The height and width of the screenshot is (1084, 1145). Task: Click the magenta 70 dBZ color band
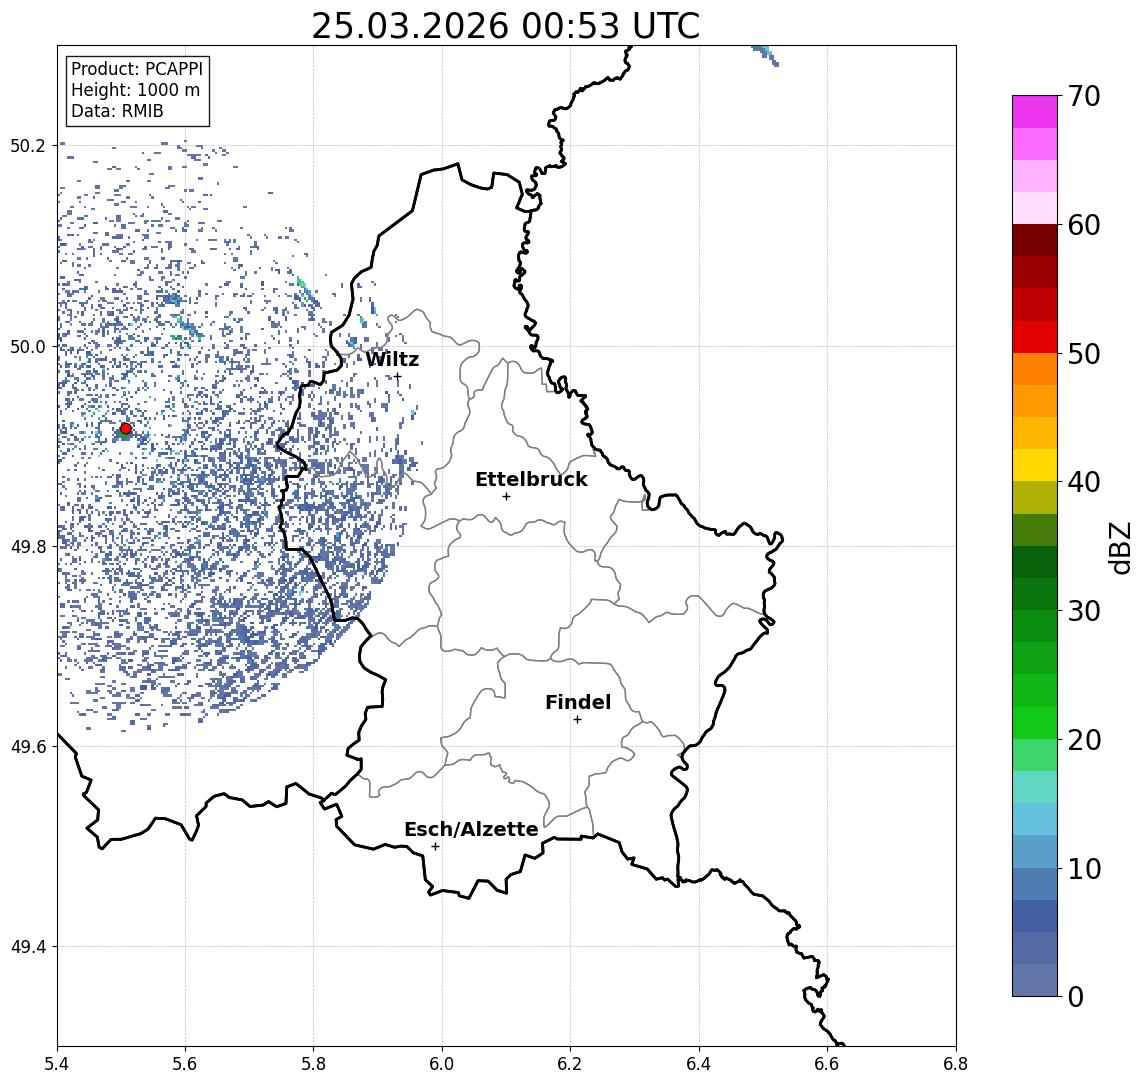[x=1035, y=112]
